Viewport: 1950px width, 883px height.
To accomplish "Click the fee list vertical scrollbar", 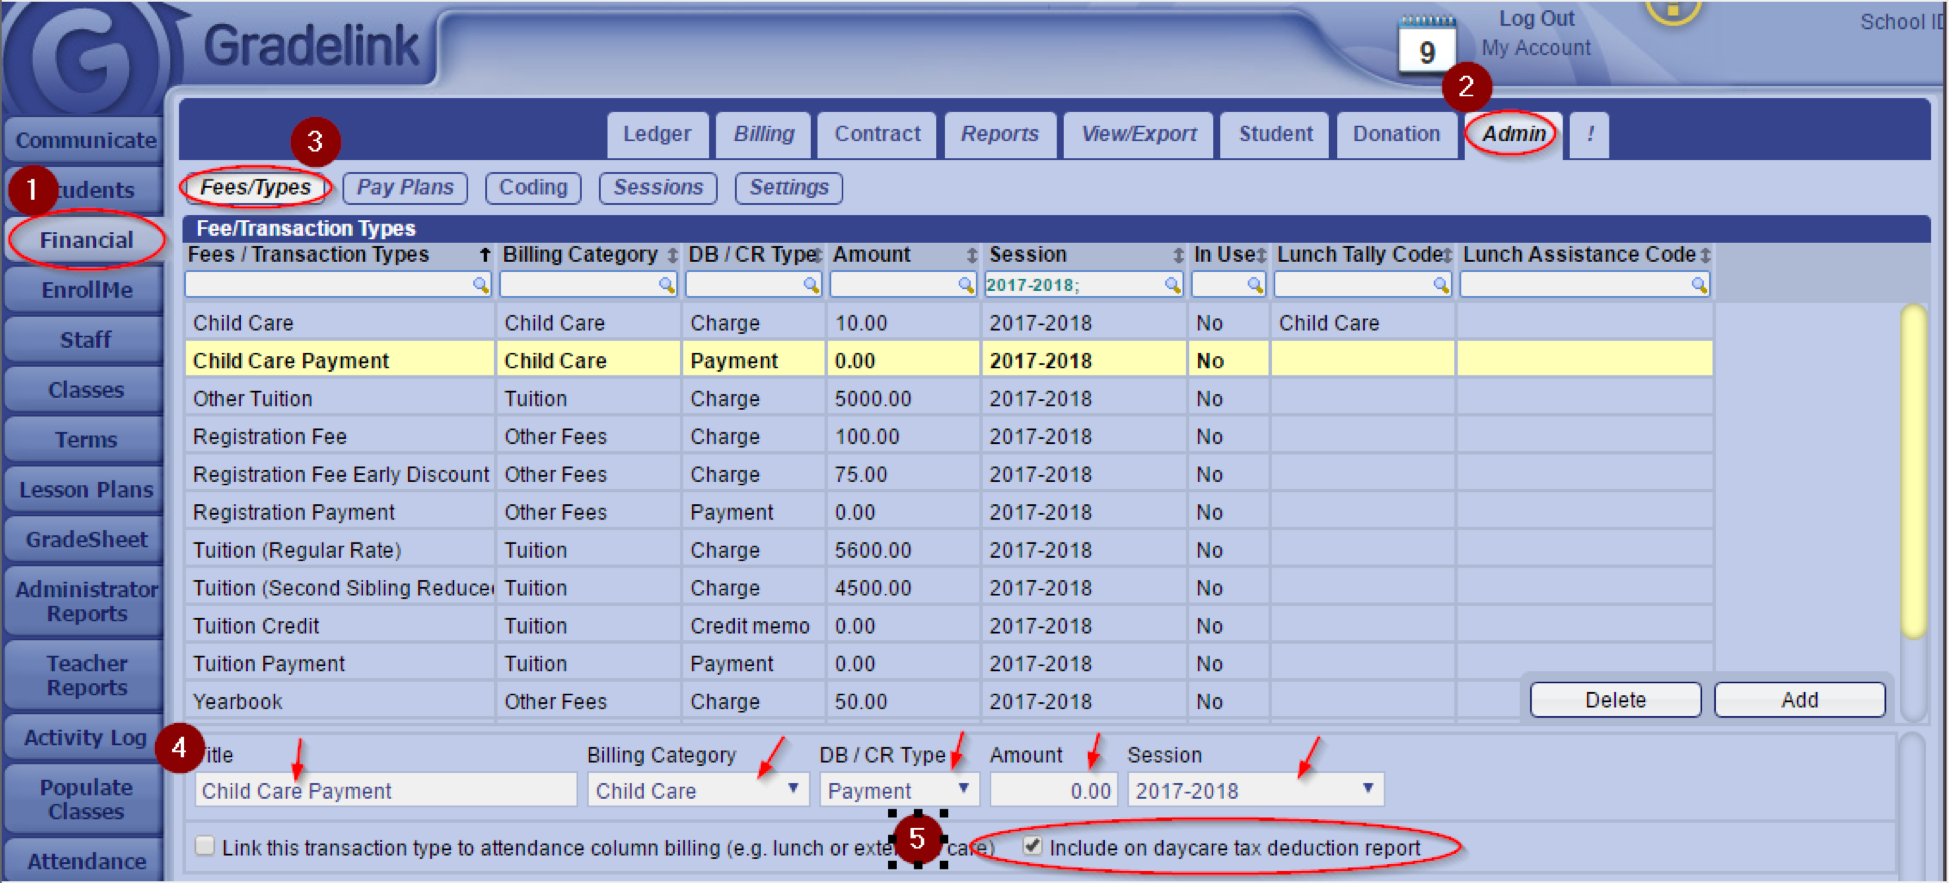I will click(x=1913, y=472).
